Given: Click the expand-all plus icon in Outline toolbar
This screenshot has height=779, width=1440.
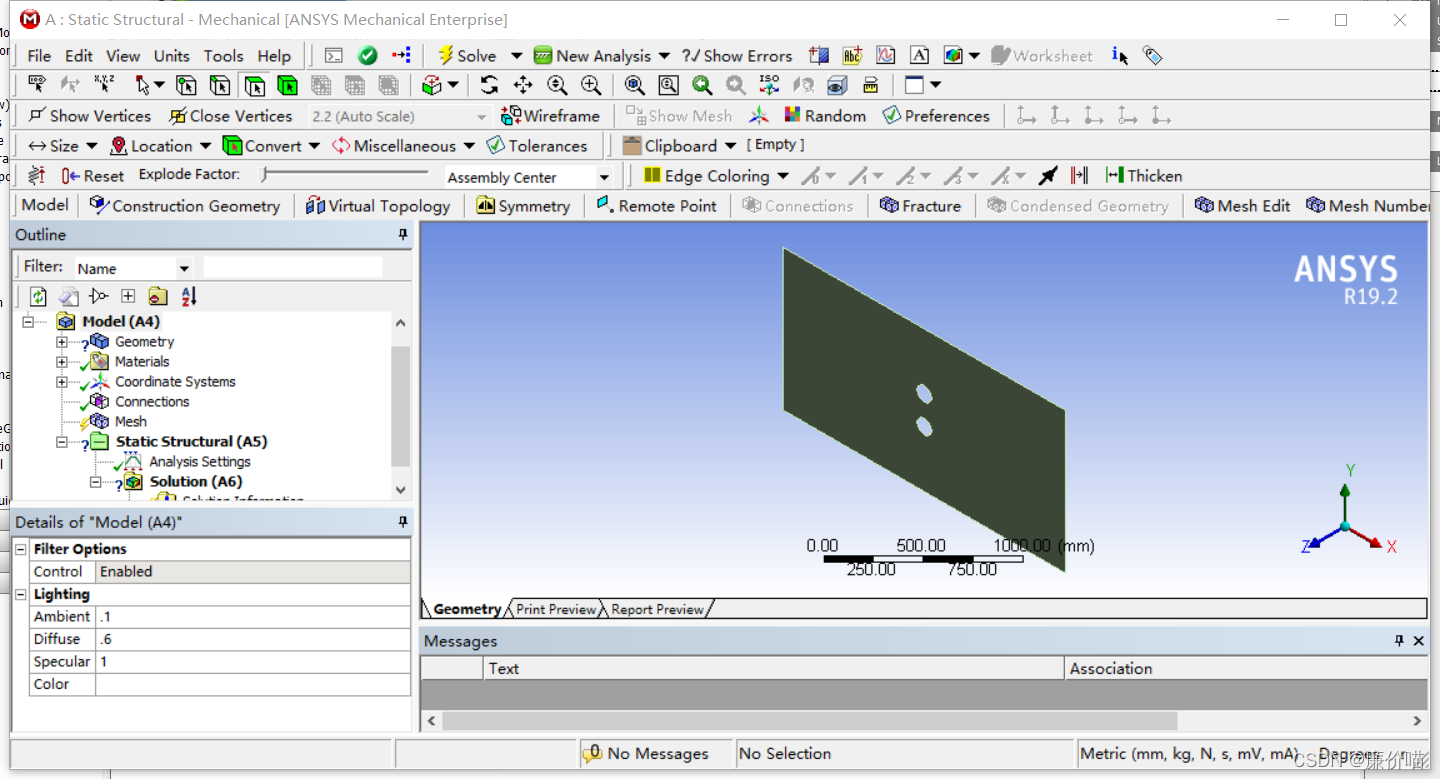Looking at the screenshot, I should 128,296.
